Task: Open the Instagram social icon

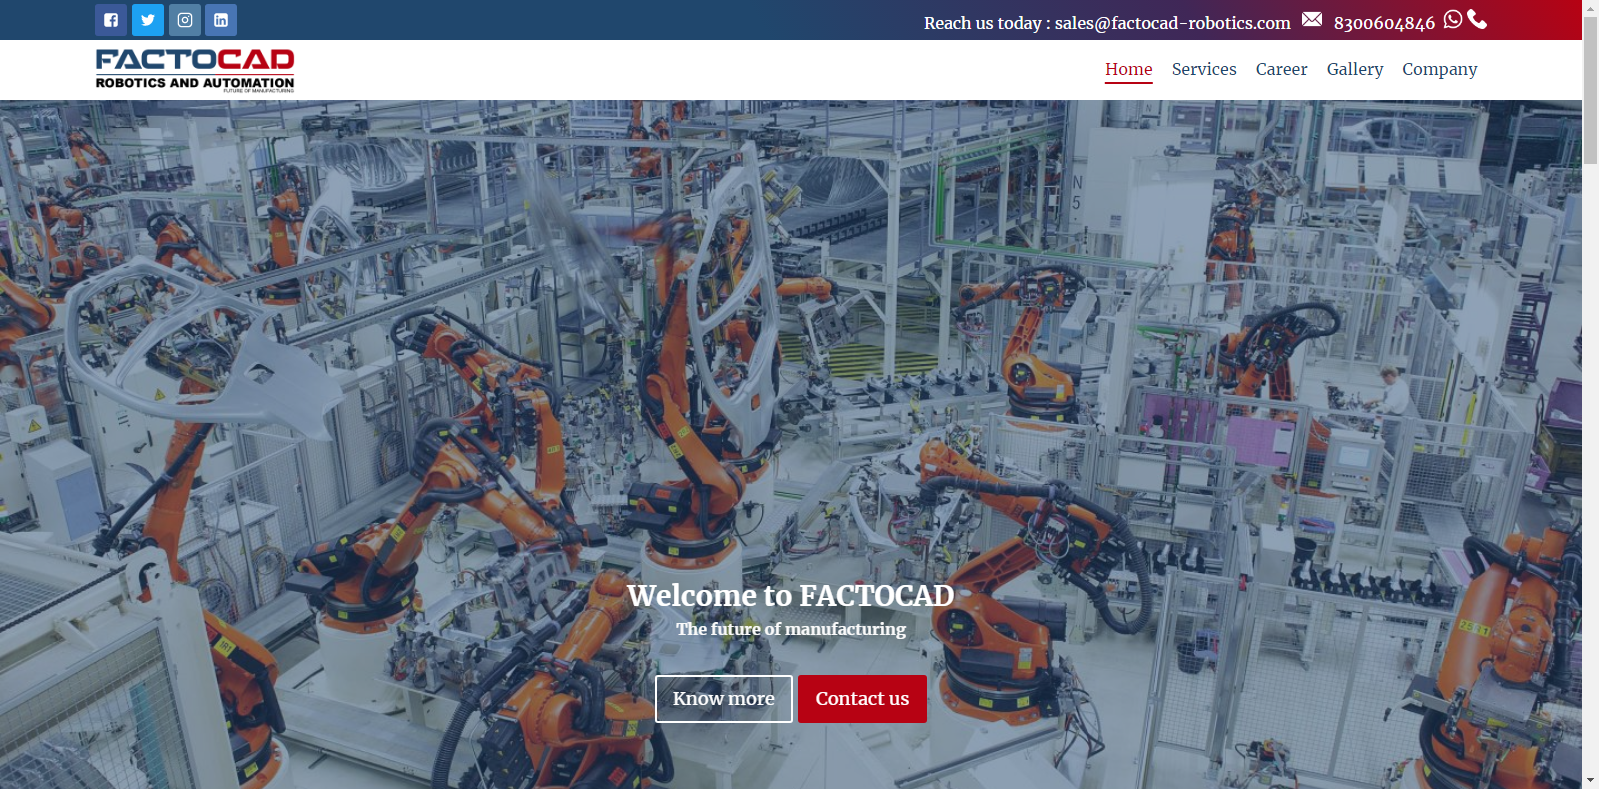Action: pyautogui.click(x=185, y=20)
